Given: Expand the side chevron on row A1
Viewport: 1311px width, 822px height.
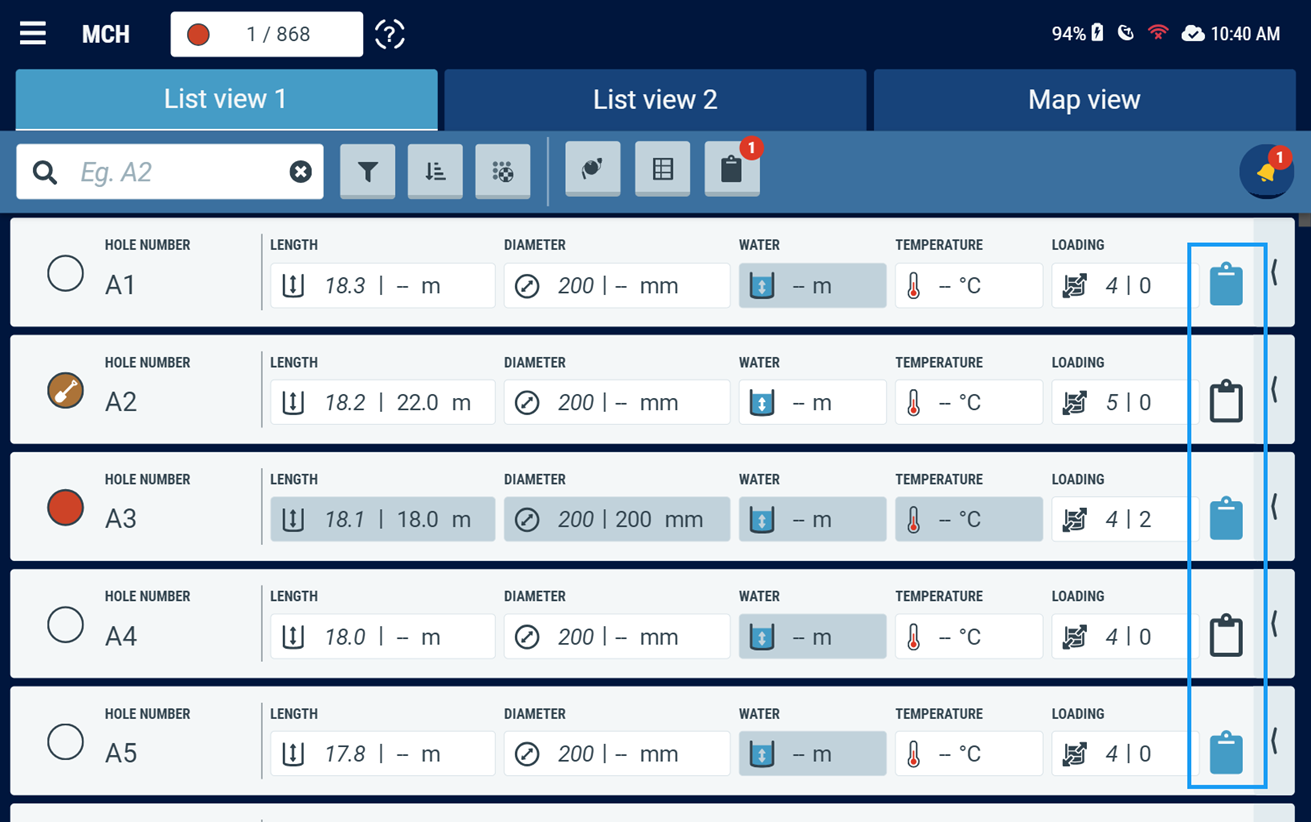Looking at the screenshot, I should (1275, 272).
